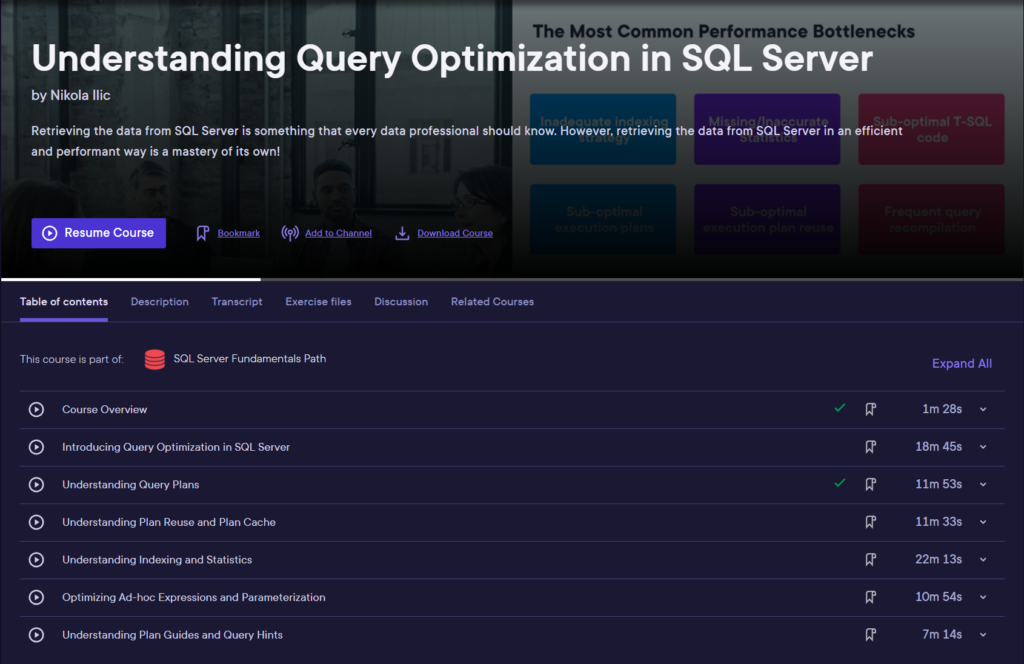Switch to the Exercise files tab
The width and height of the screenshot is (1024, 664).
(318, 302)
